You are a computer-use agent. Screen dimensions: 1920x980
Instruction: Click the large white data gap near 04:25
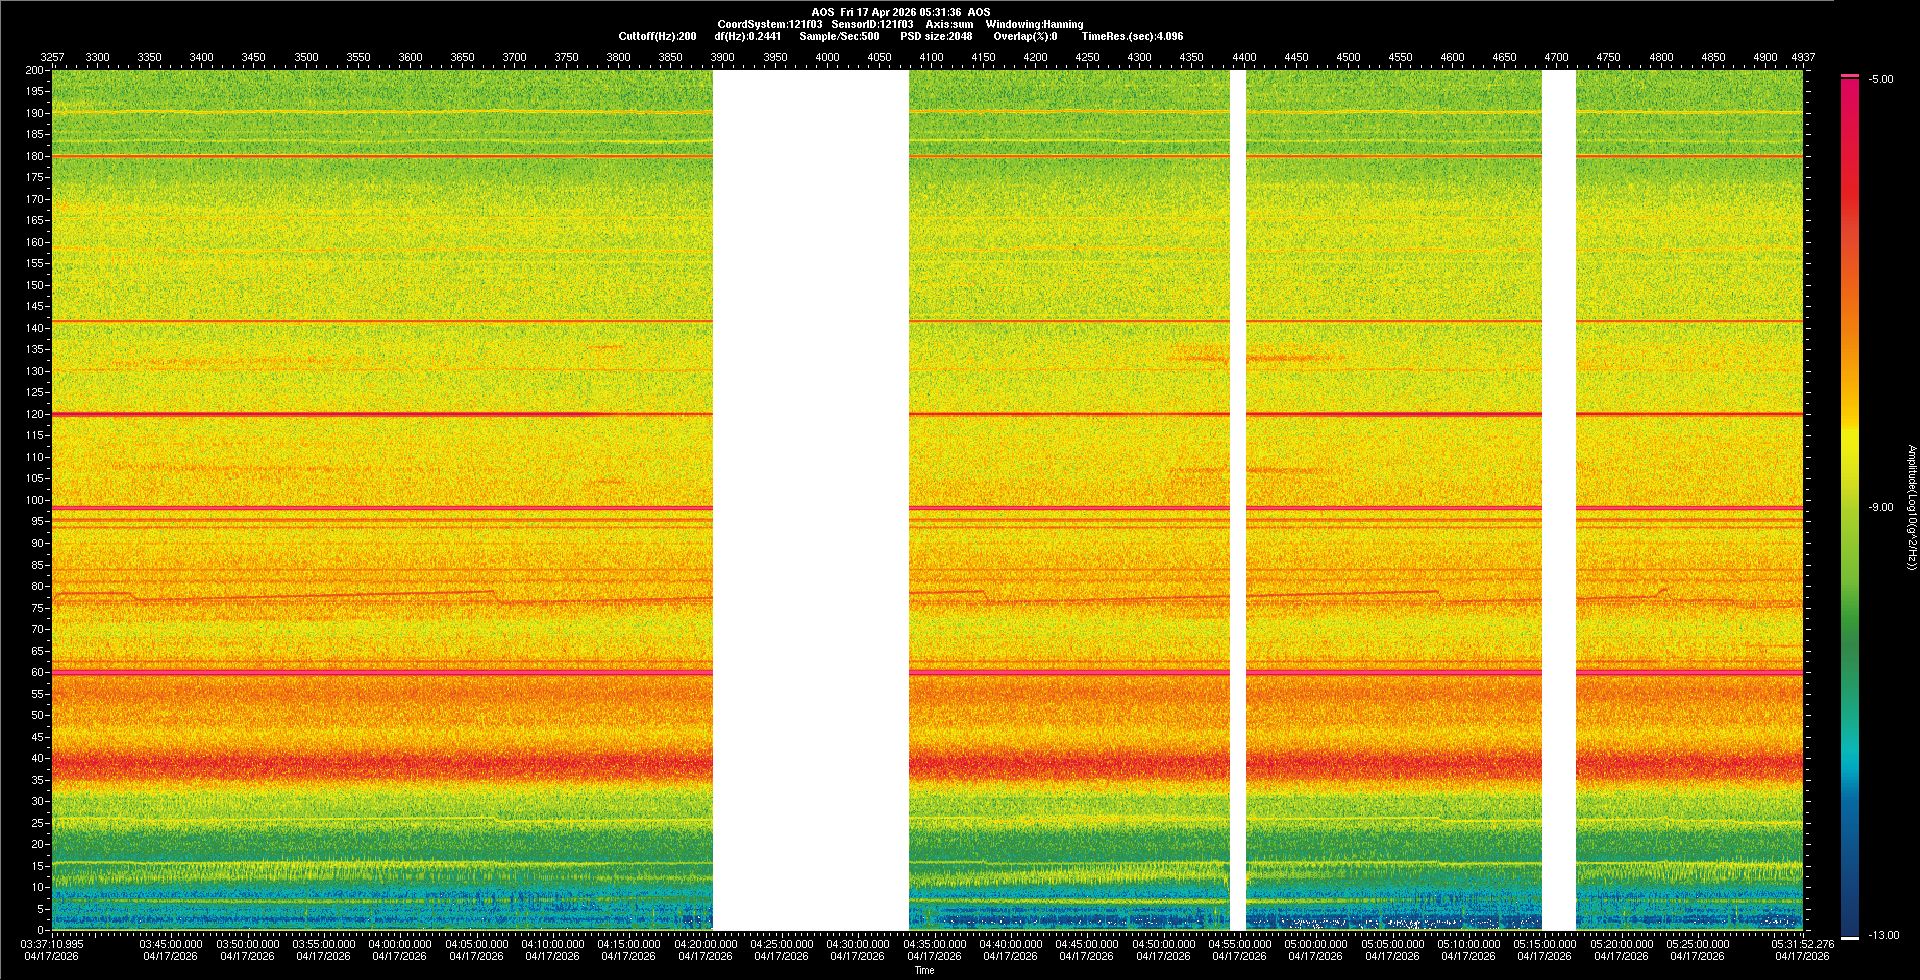pos(810,500)
